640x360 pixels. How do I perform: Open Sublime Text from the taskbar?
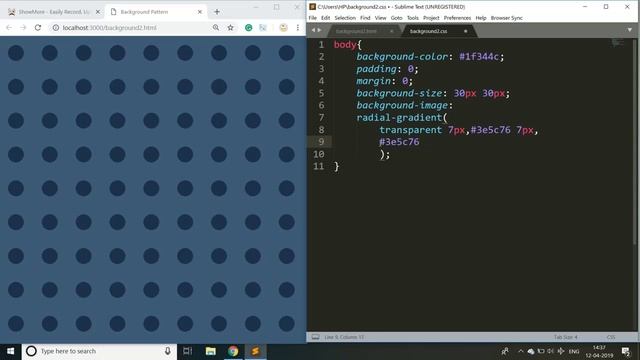[x=256, y=351]
